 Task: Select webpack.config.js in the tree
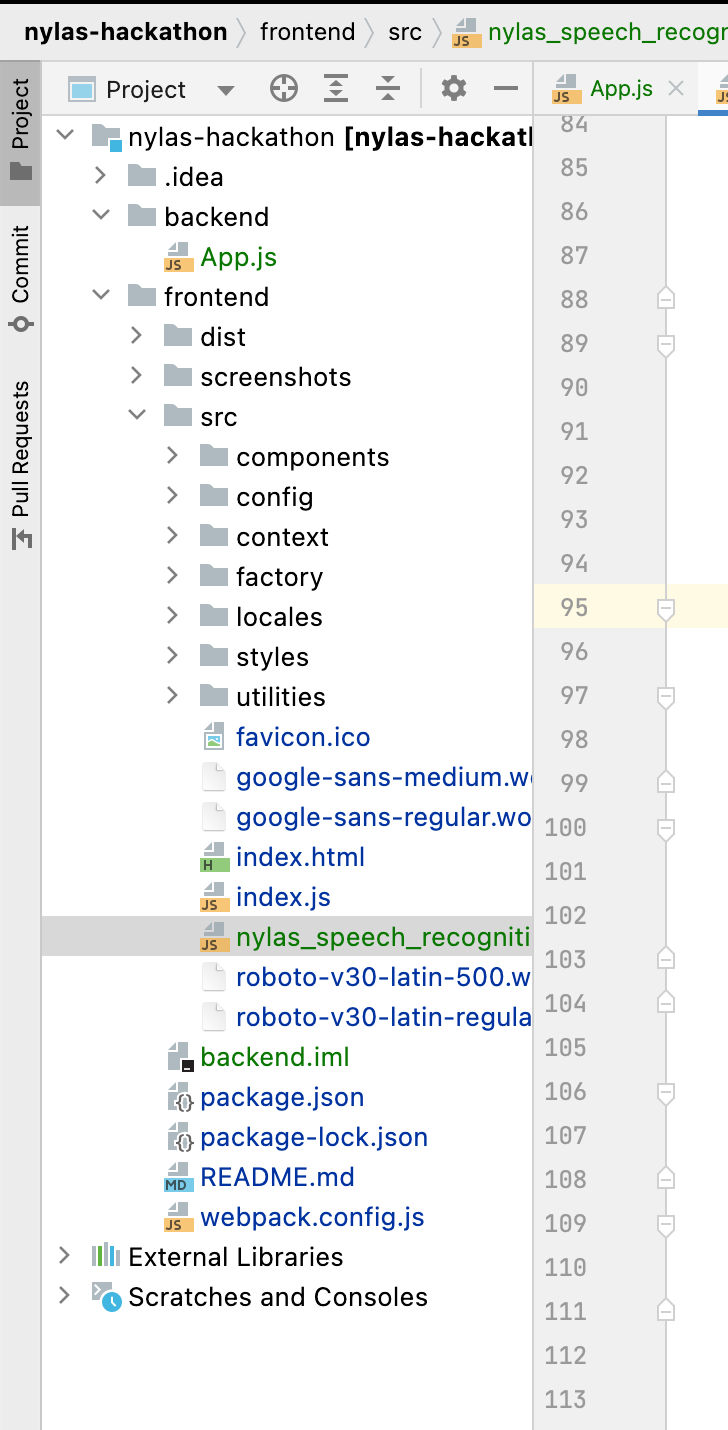pos(312,1217)
